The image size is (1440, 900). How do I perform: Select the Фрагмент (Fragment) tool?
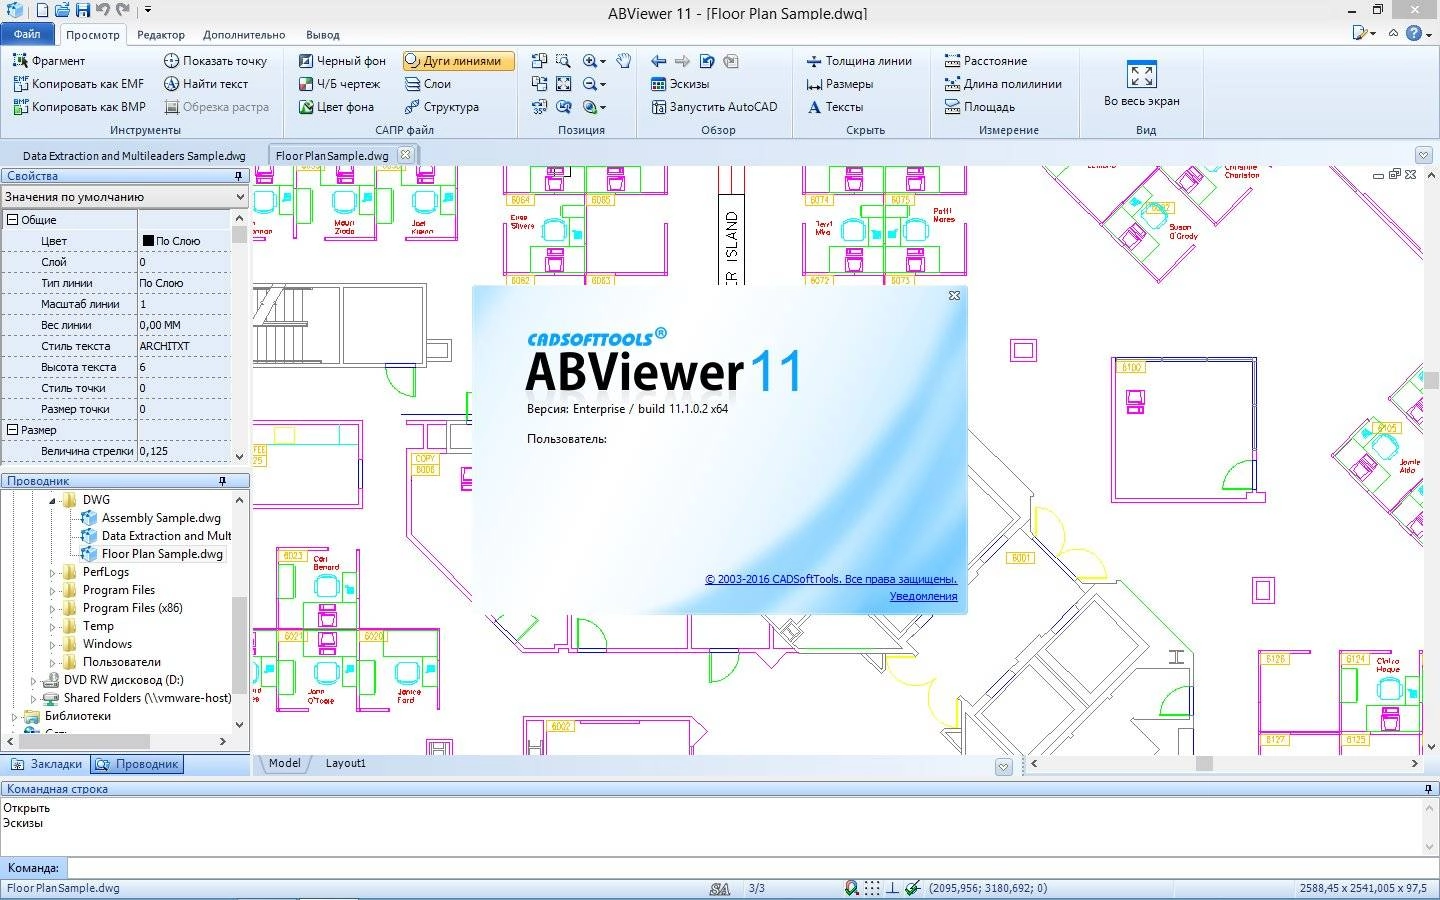48,61
